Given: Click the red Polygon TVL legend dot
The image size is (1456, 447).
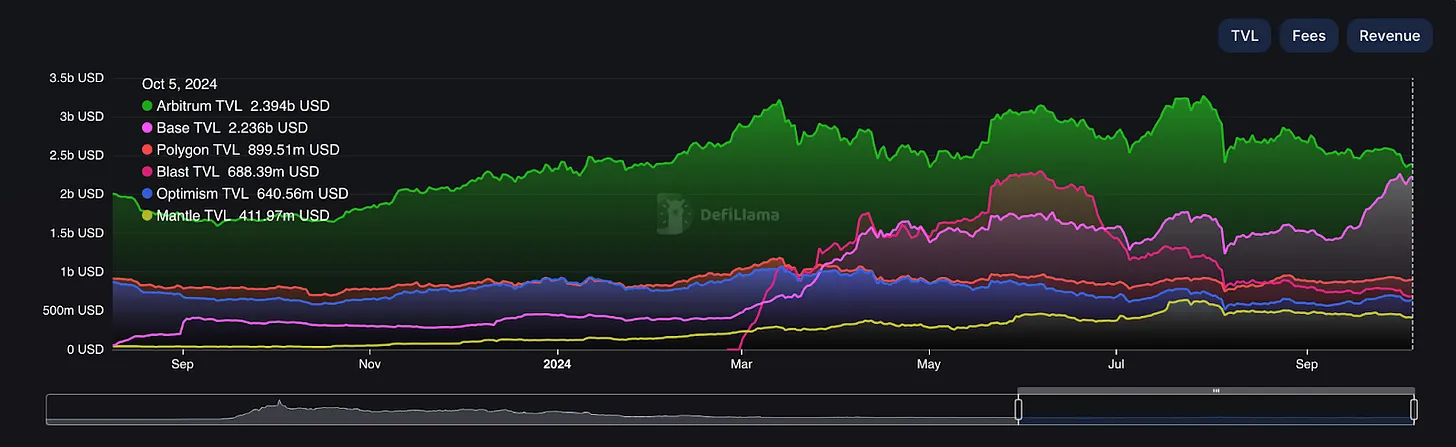Looking at the screenshot, I should coord(148,150).
